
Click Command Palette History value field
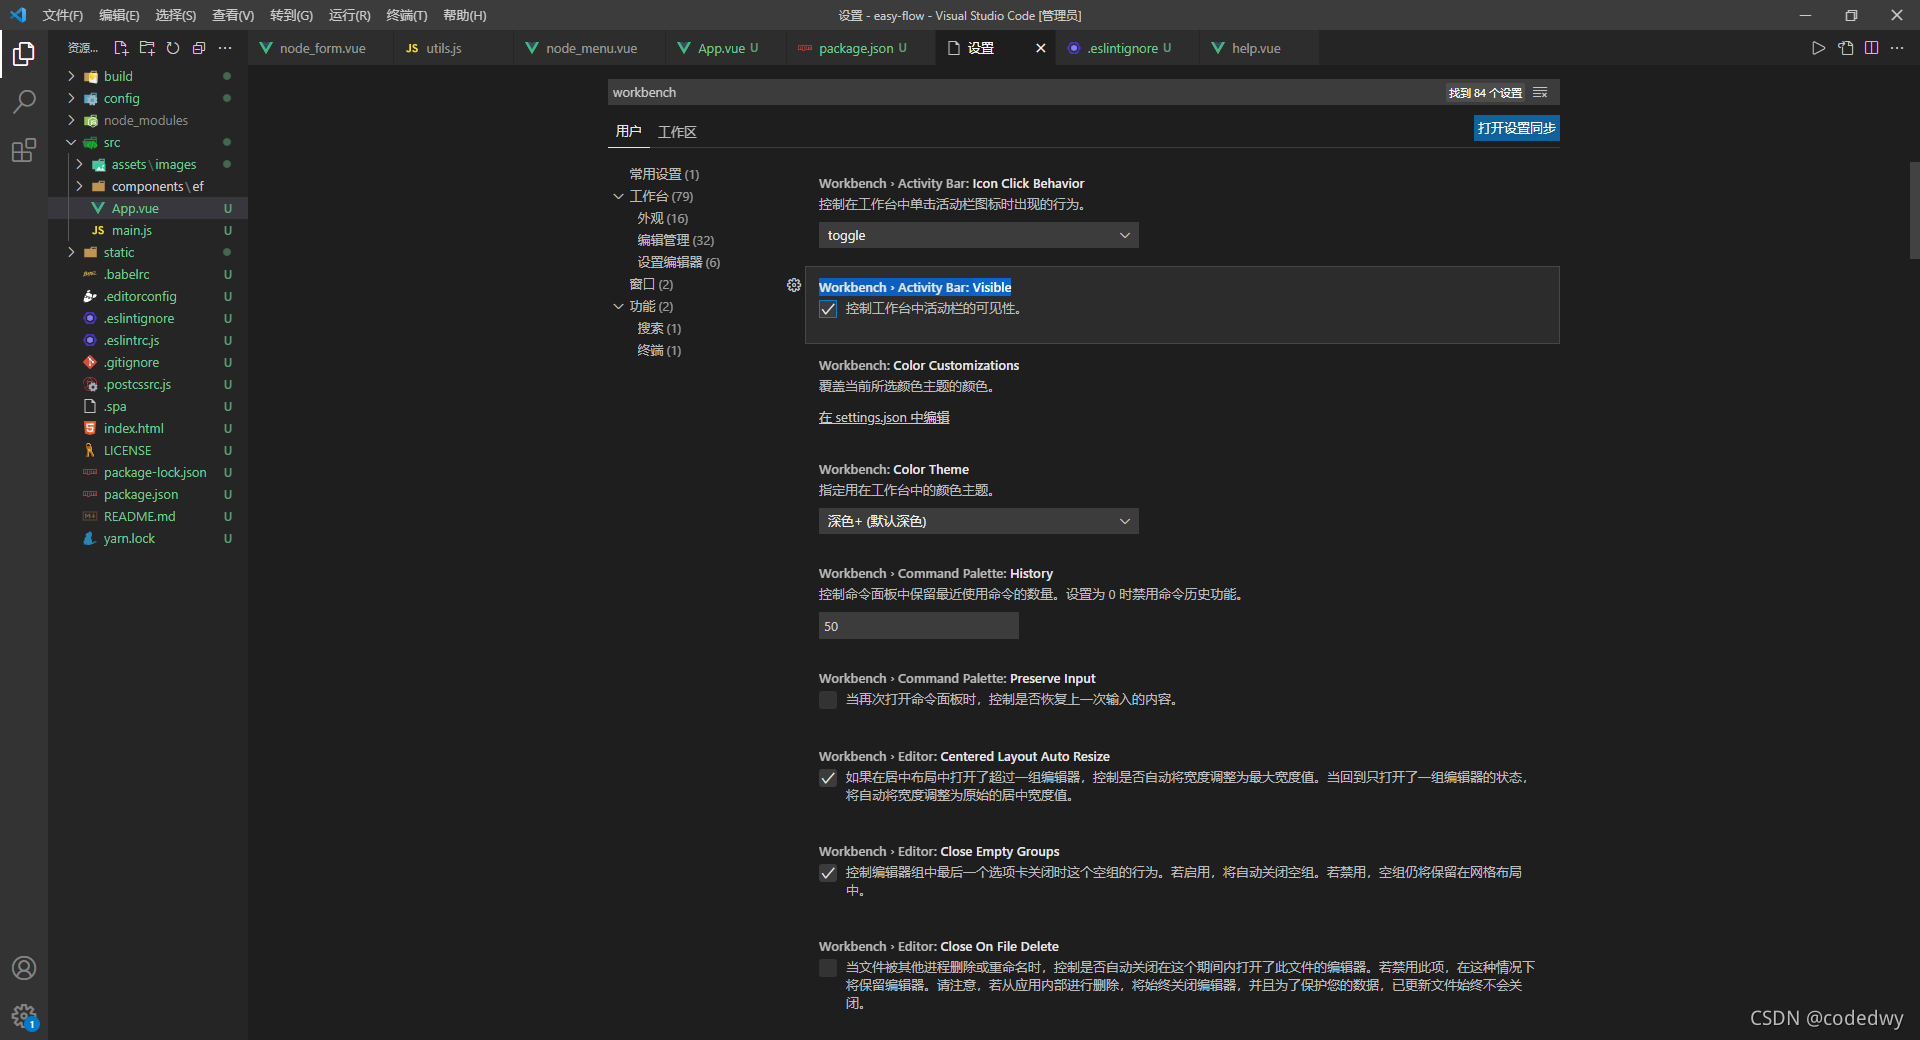(918, 626)
